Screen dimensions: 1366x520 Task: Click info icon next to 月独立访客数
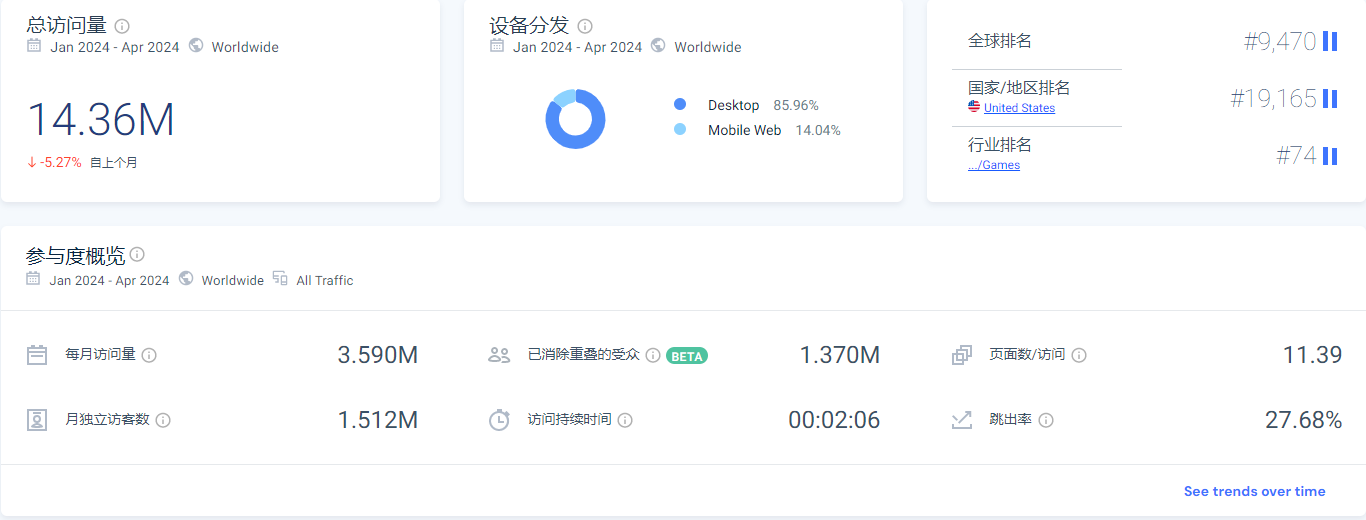163,420
